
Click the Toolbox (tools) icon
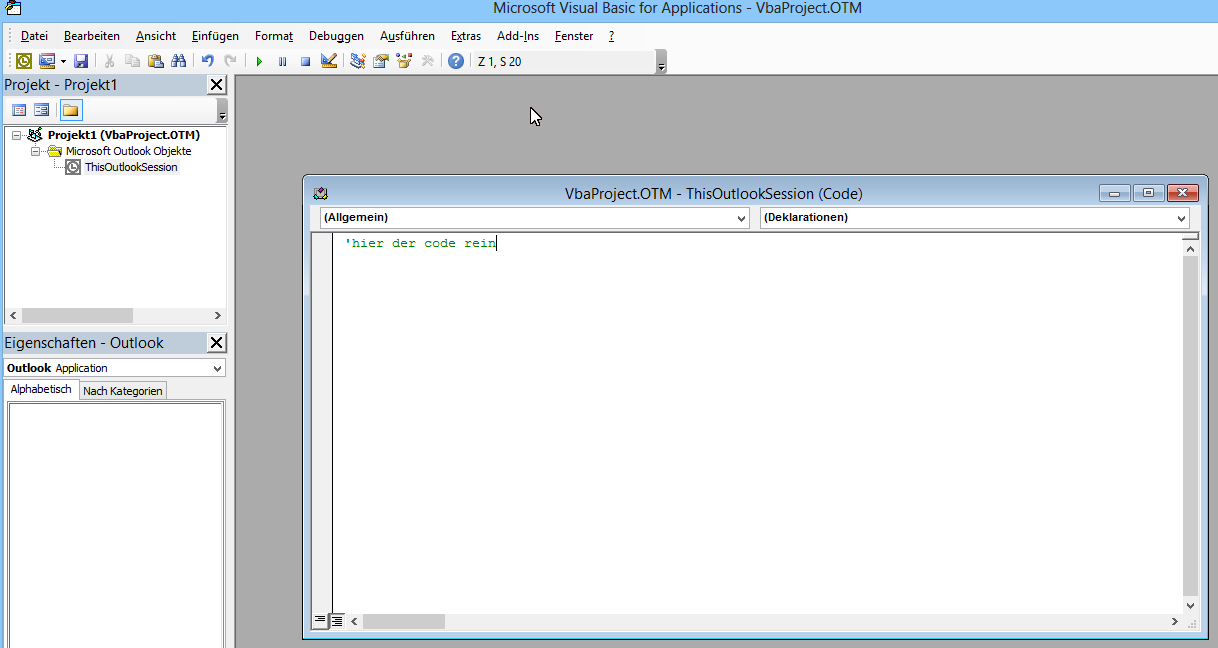coord(428,61)
